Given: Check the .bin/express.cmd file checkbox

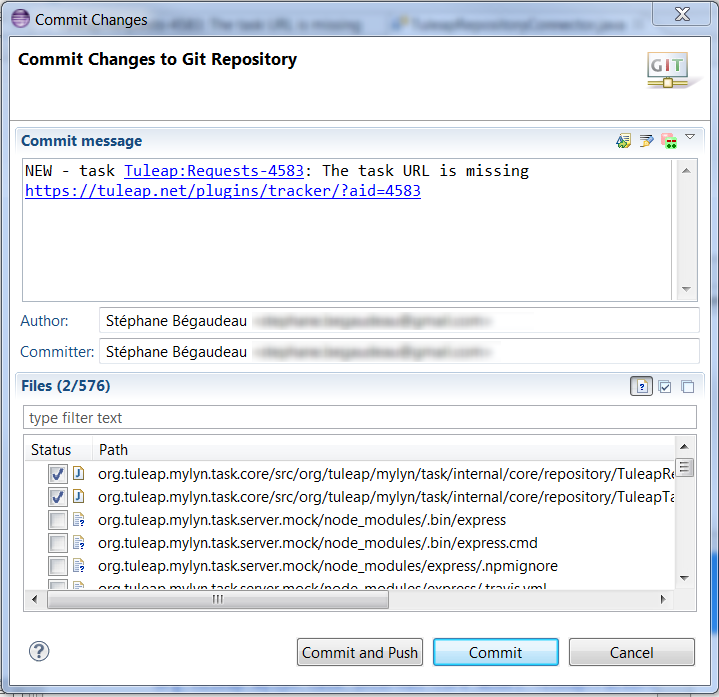Looking at the screenshot, I should (58, 543).
